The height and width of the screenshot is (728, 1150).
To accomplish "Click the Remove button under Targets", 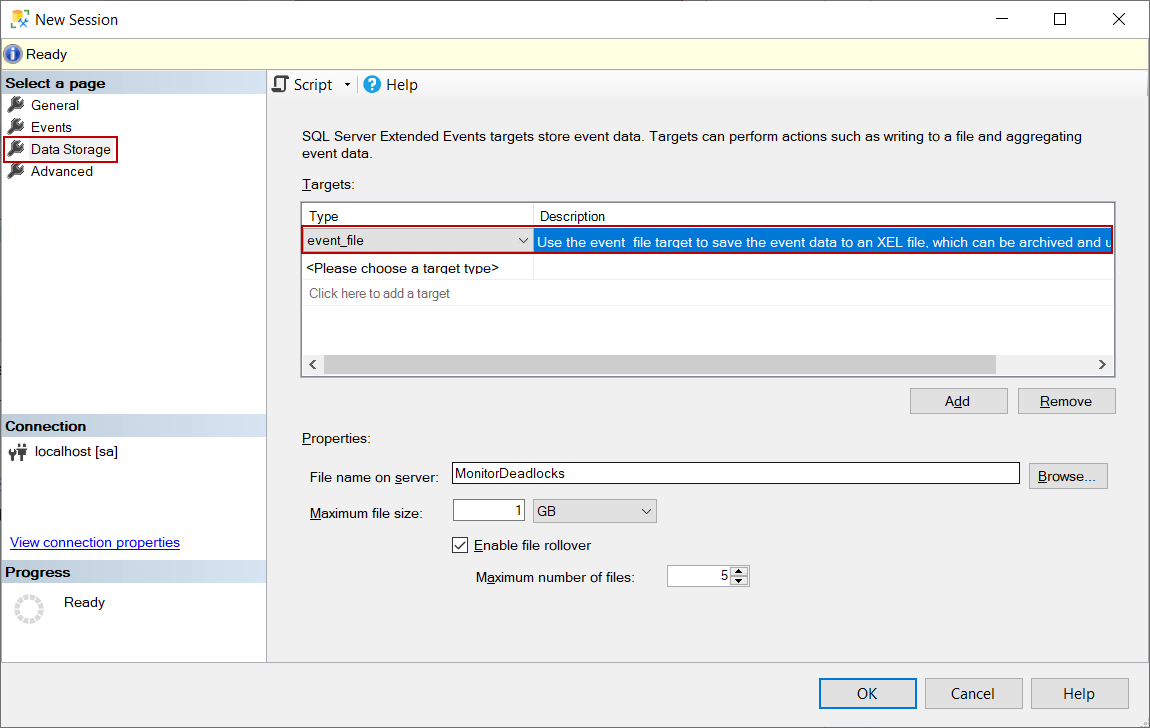I will click(x=1066, y=400).
